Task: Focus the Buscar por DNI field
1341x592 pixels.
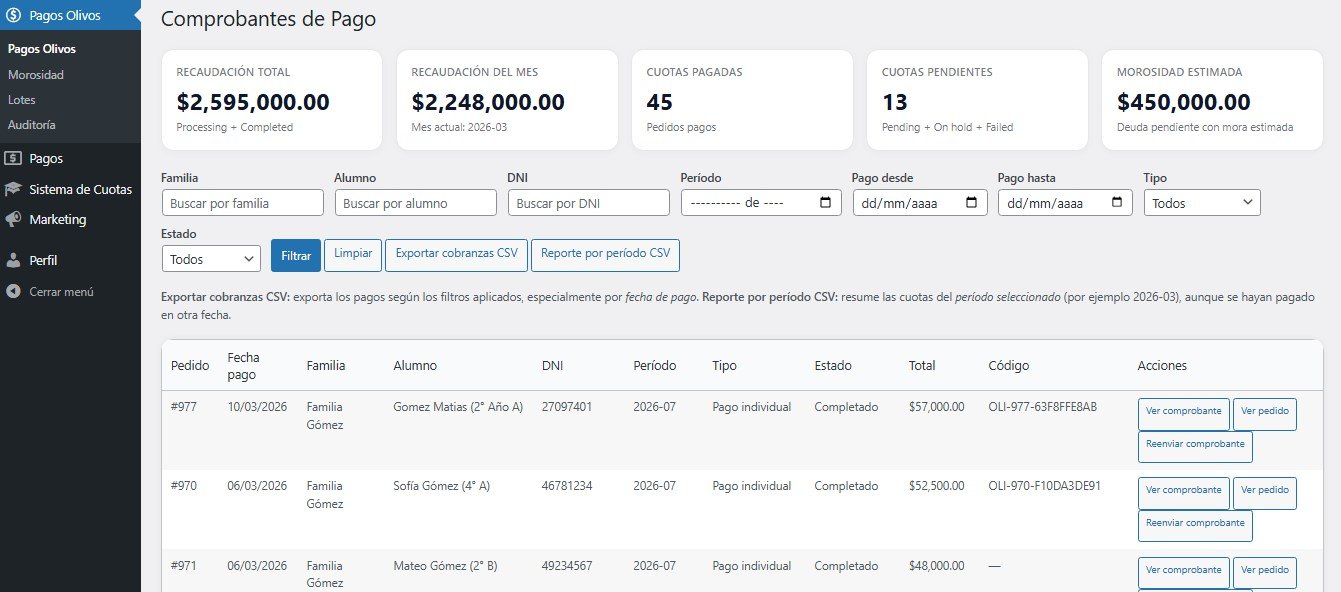Action: (589, 203)
